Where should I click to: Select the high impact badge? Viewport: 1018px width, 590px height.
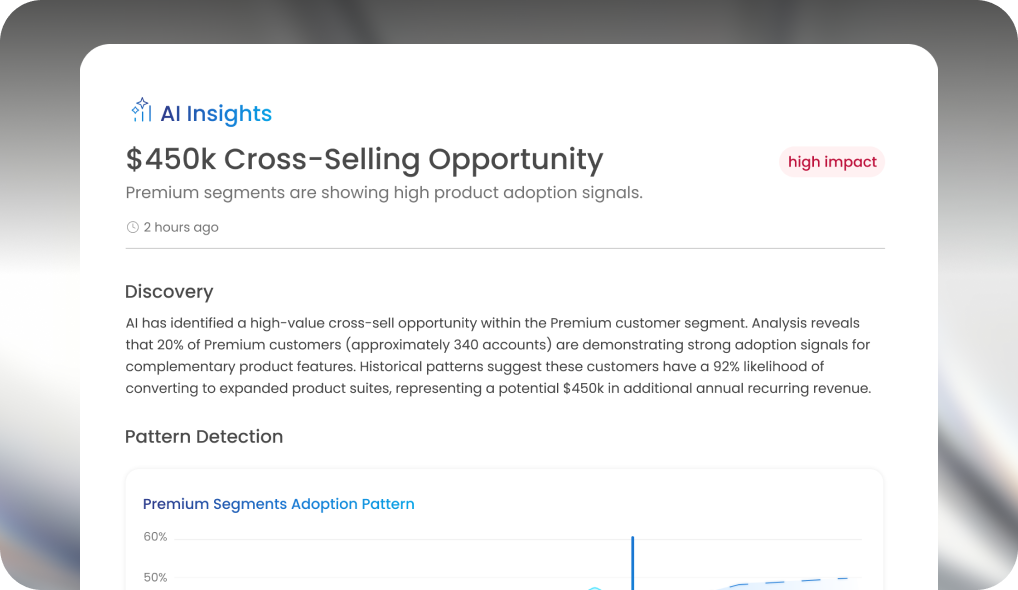pyautogui.click(x=832, y=162)
